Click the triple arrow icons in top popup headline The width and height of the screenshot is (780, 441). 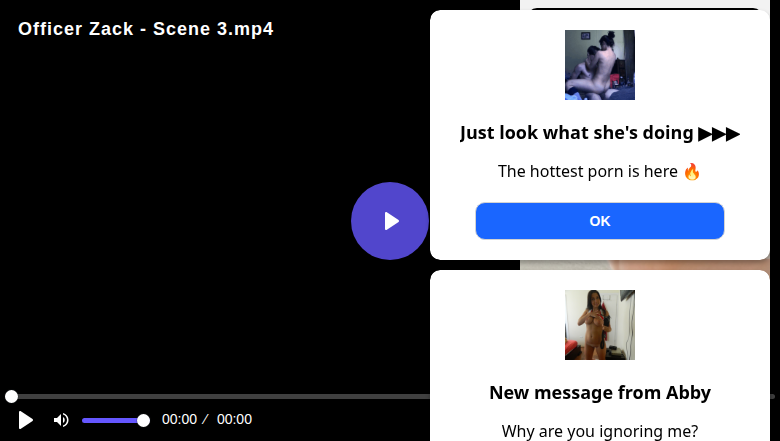point(719,133)
